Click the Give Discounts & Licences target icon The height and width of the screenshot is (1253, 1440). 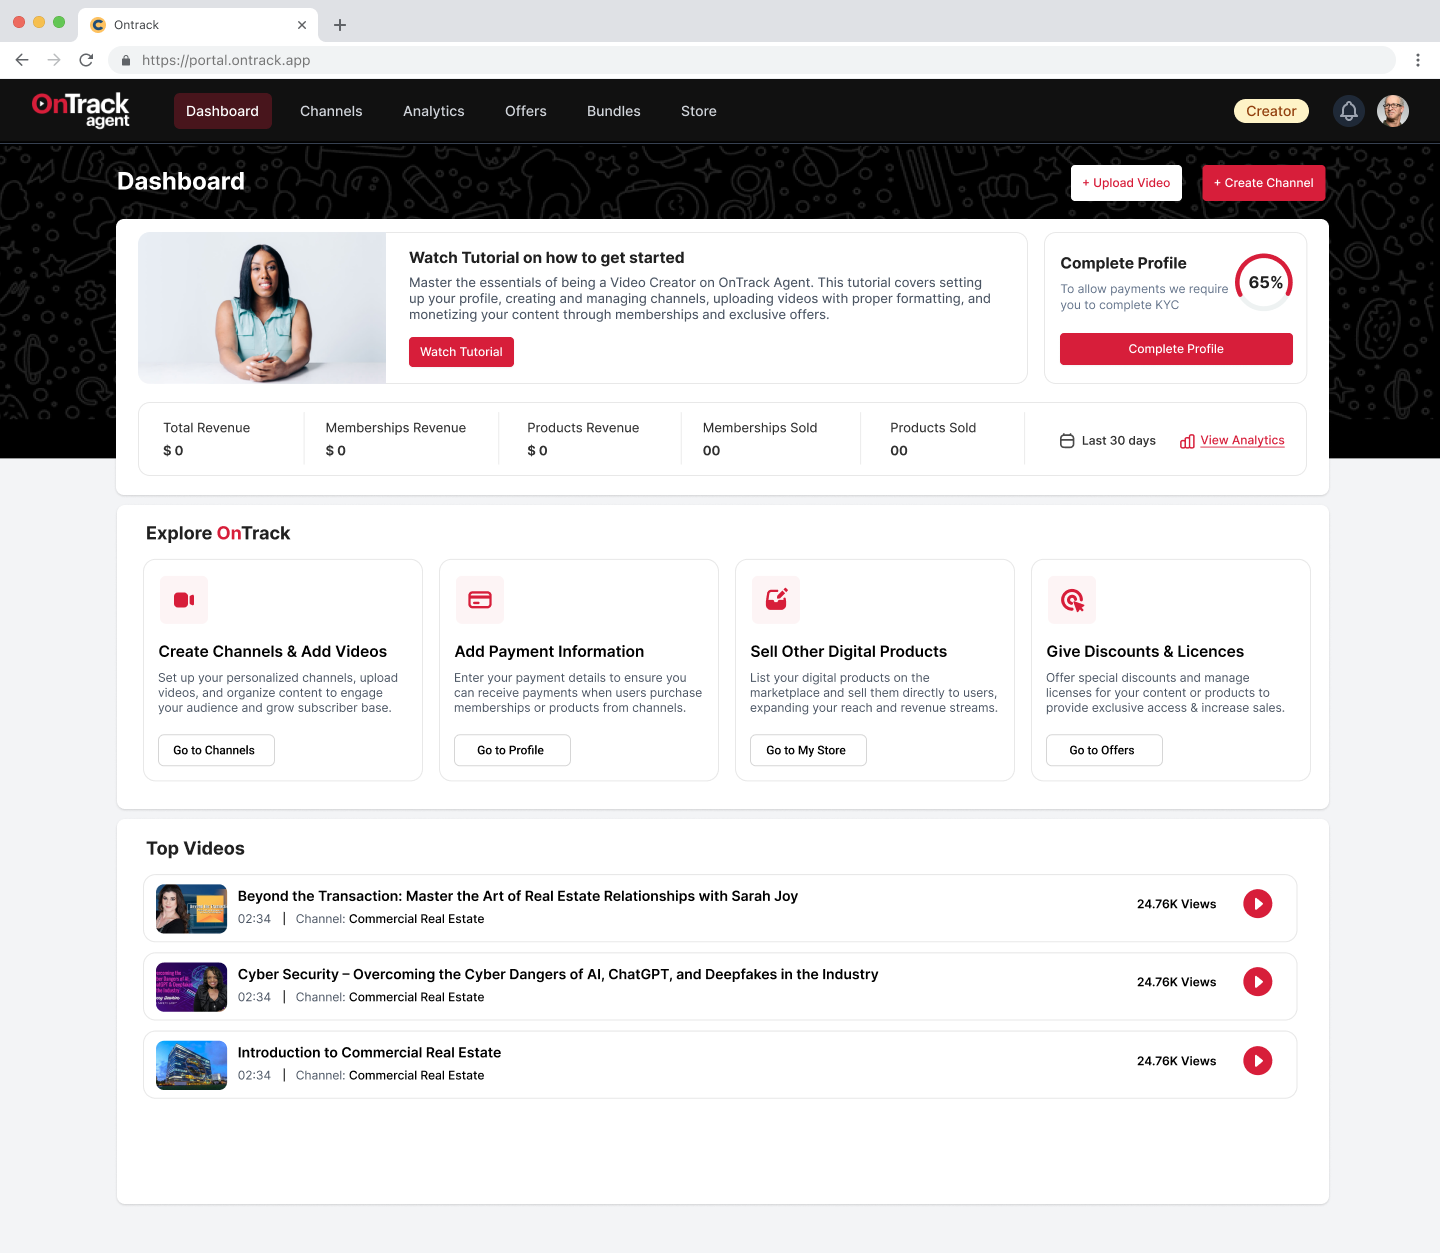(x=1072, y=600)
